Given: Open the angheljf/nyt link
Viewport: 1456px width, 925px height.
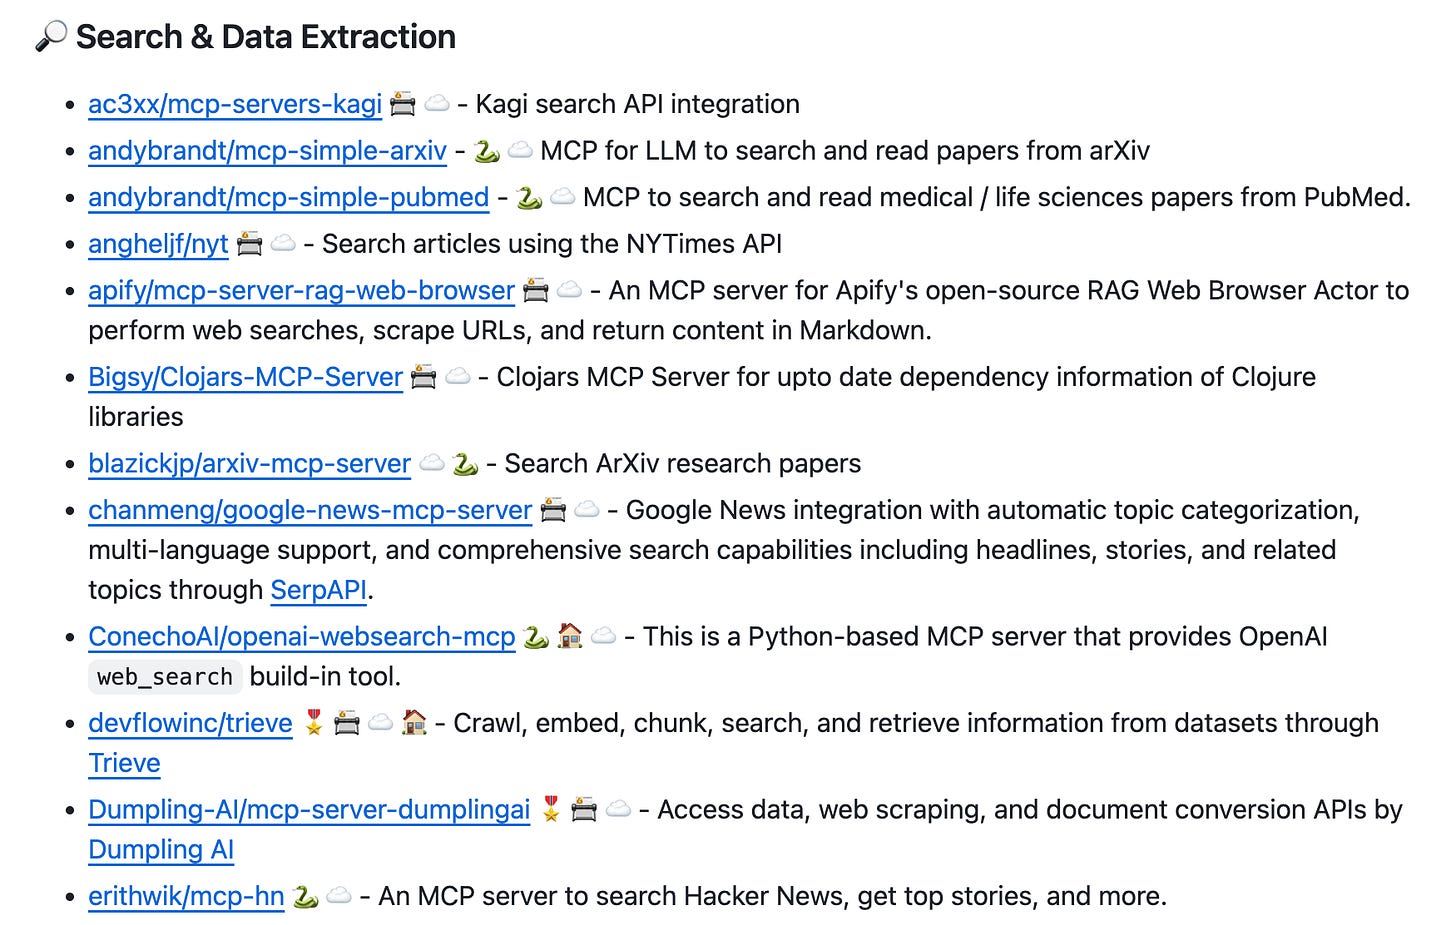Looking at the screenshot, I should (x=158, y=244).
